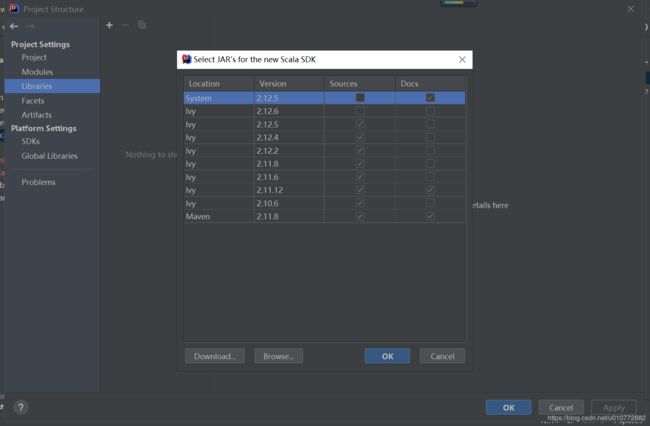Cancel the Scala SDK JAR selection dialog
The height and width of the screenshot is (426, 650).
click(x=442, y=356)
